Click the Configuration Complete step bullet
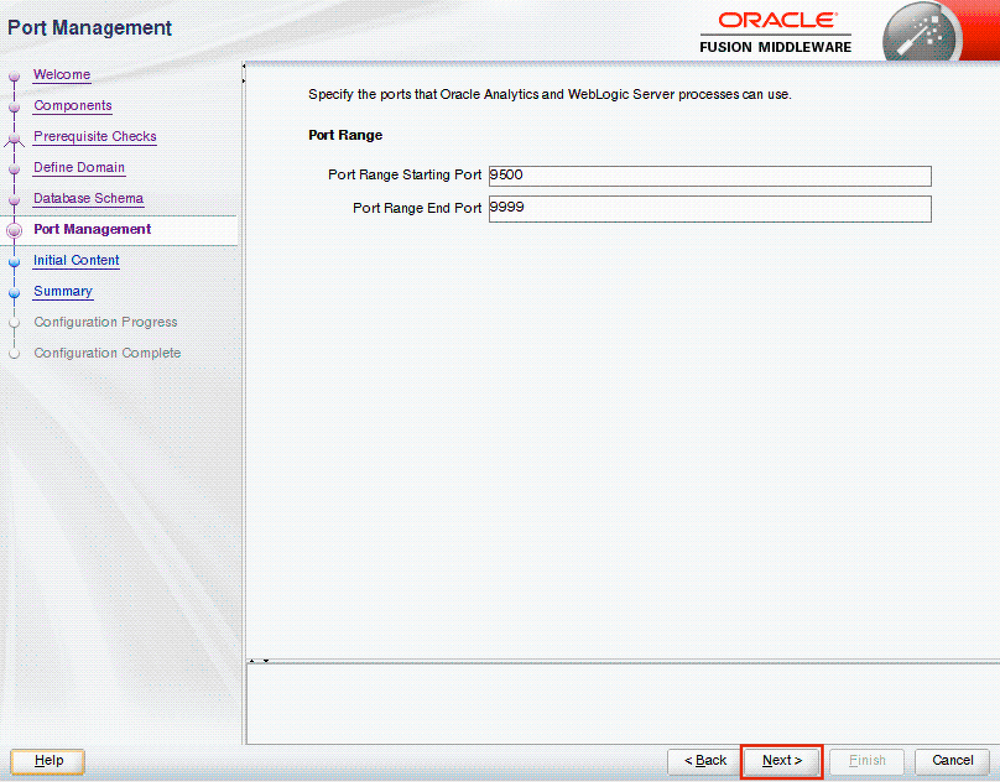1000x782 pixels. (14, 354)
